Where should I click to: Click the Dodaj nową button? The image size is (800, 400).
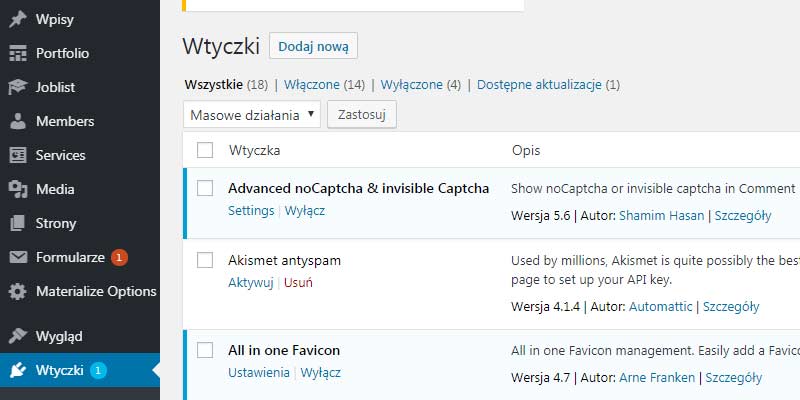[x=313, y=46]
